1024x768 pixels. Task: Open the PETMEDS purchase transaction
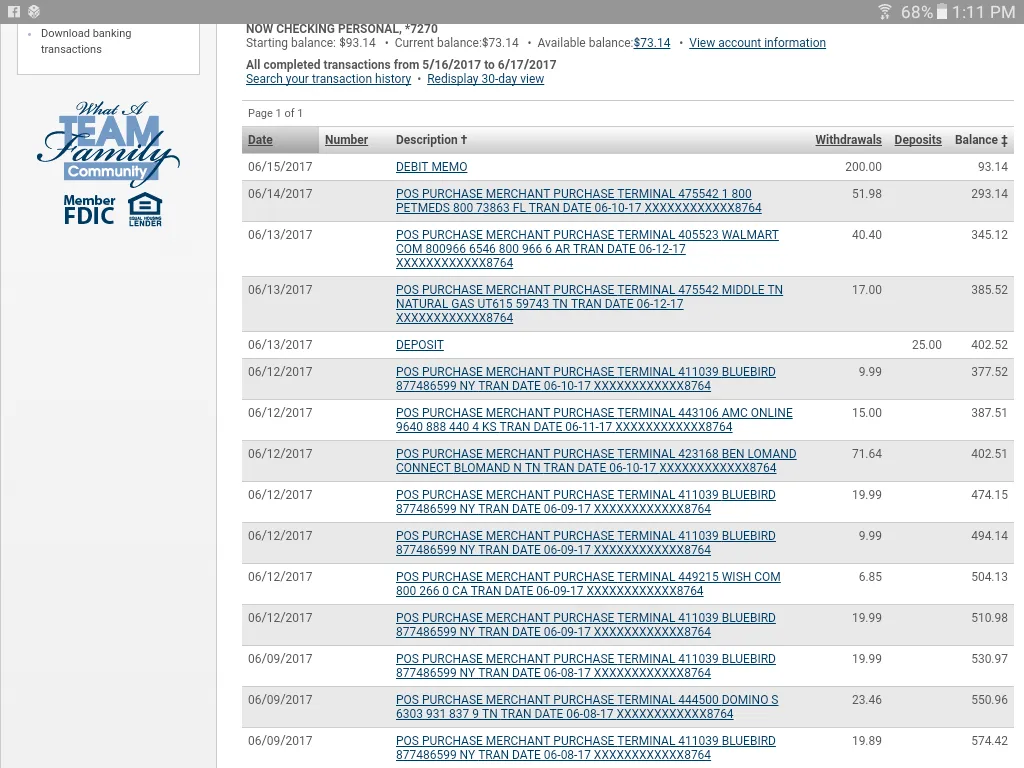pos(579,201)
